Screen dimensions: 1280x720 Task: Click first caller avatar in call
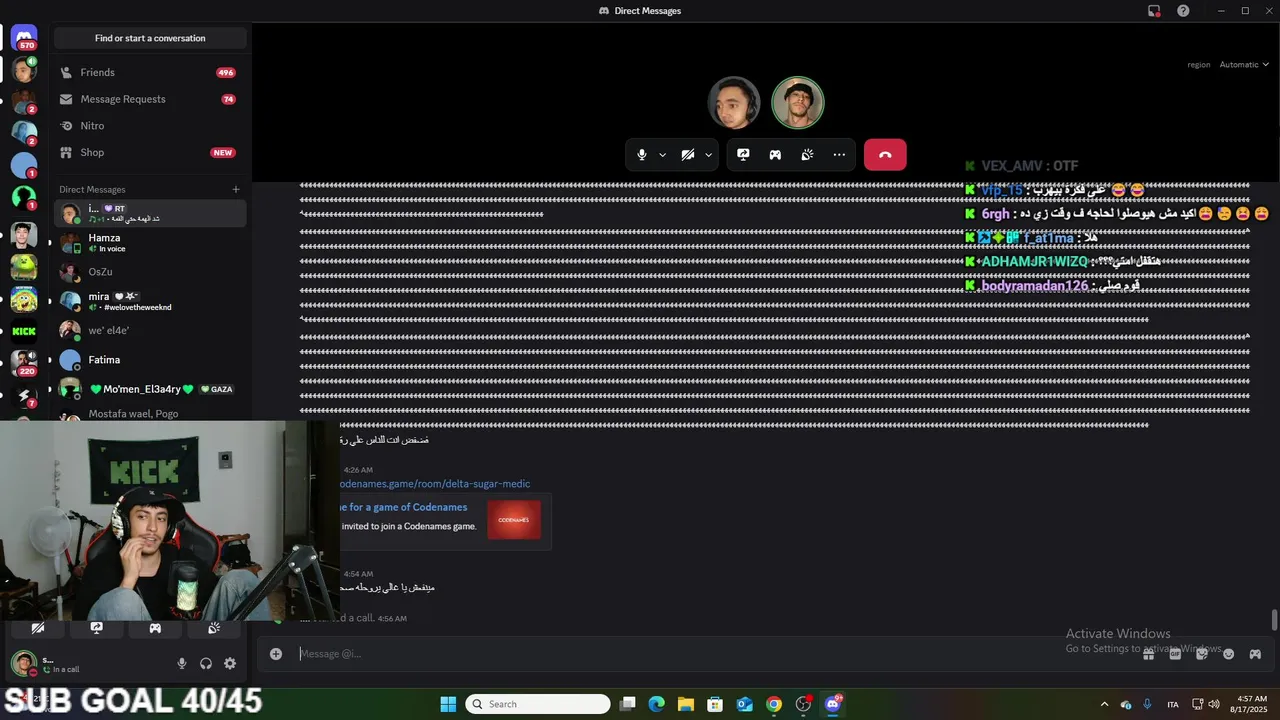tap(734, 103)
